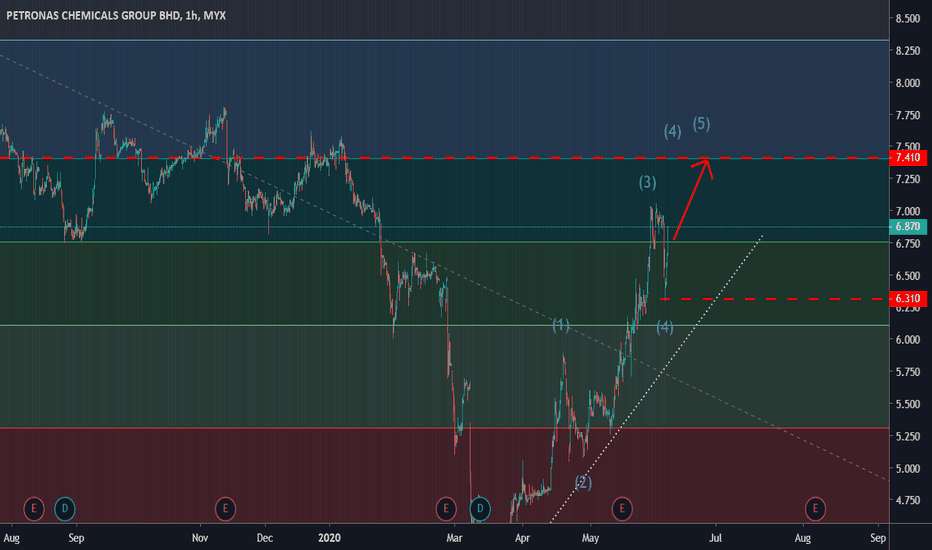This screenshot has width=932, height=550.
Task: Click the 8.000 price axis label
Action: [908, 83]
